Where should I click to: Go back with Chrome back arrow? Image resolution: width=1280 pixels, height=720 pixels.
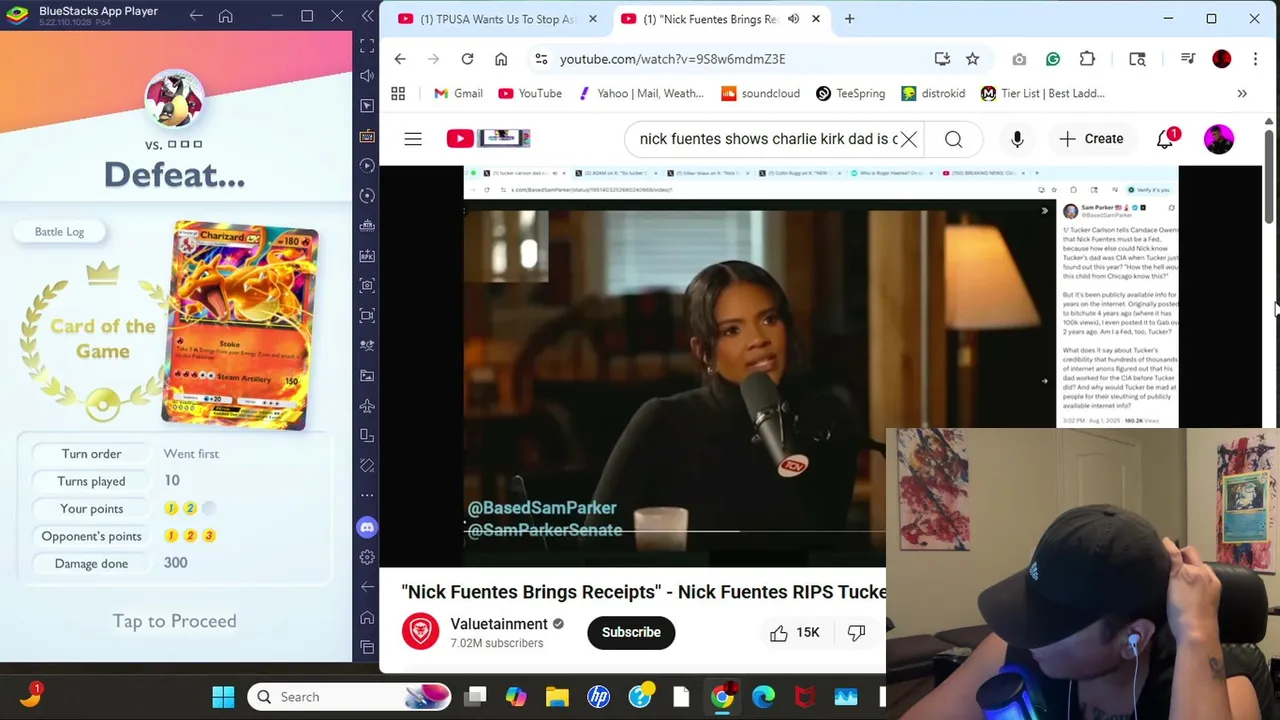[x=400, y=59]
